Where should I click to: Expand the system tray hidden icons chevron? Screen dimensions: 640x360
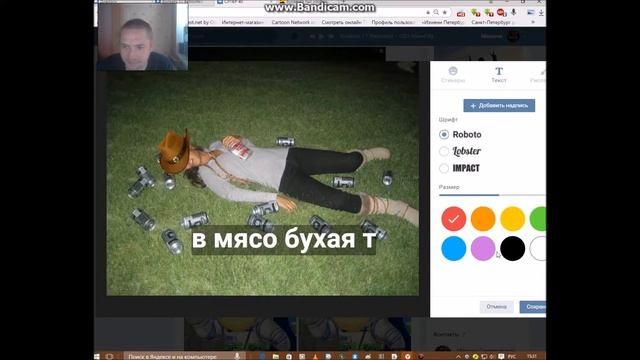[x=458, y=356]
